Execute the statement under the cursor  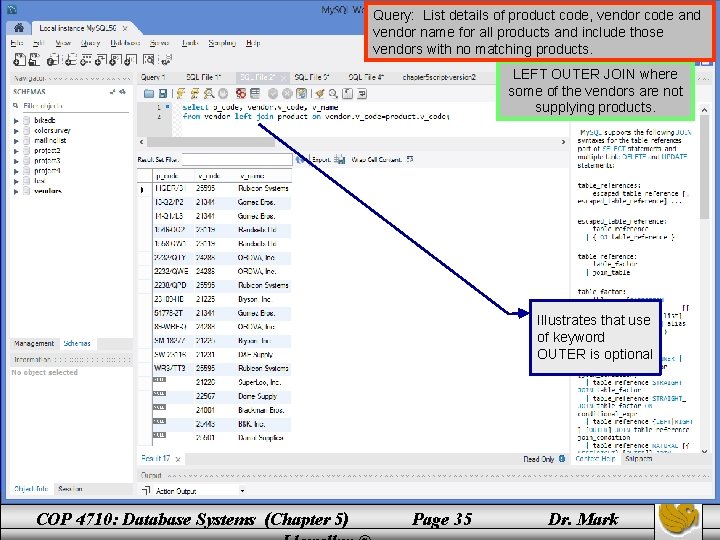(195, 94)
